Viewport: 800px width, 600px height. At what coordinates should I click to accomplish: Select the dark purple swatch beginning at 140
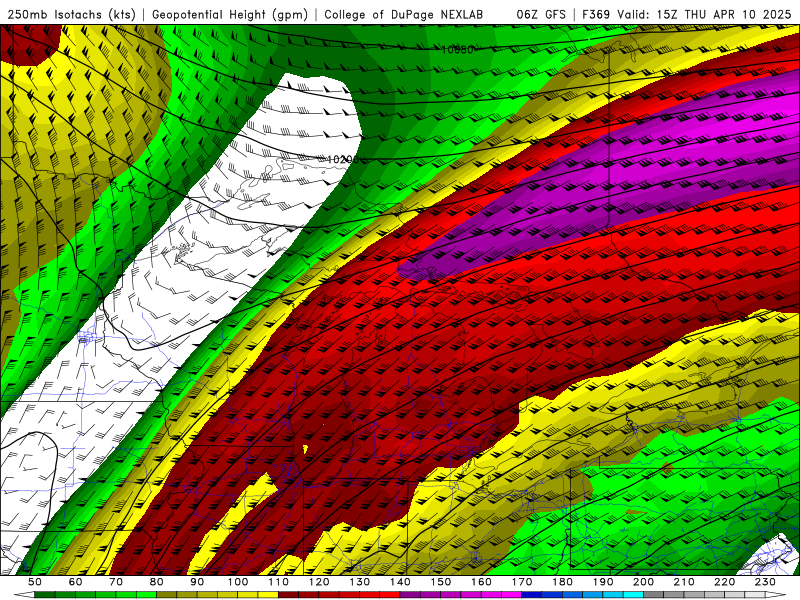[410, 595]
